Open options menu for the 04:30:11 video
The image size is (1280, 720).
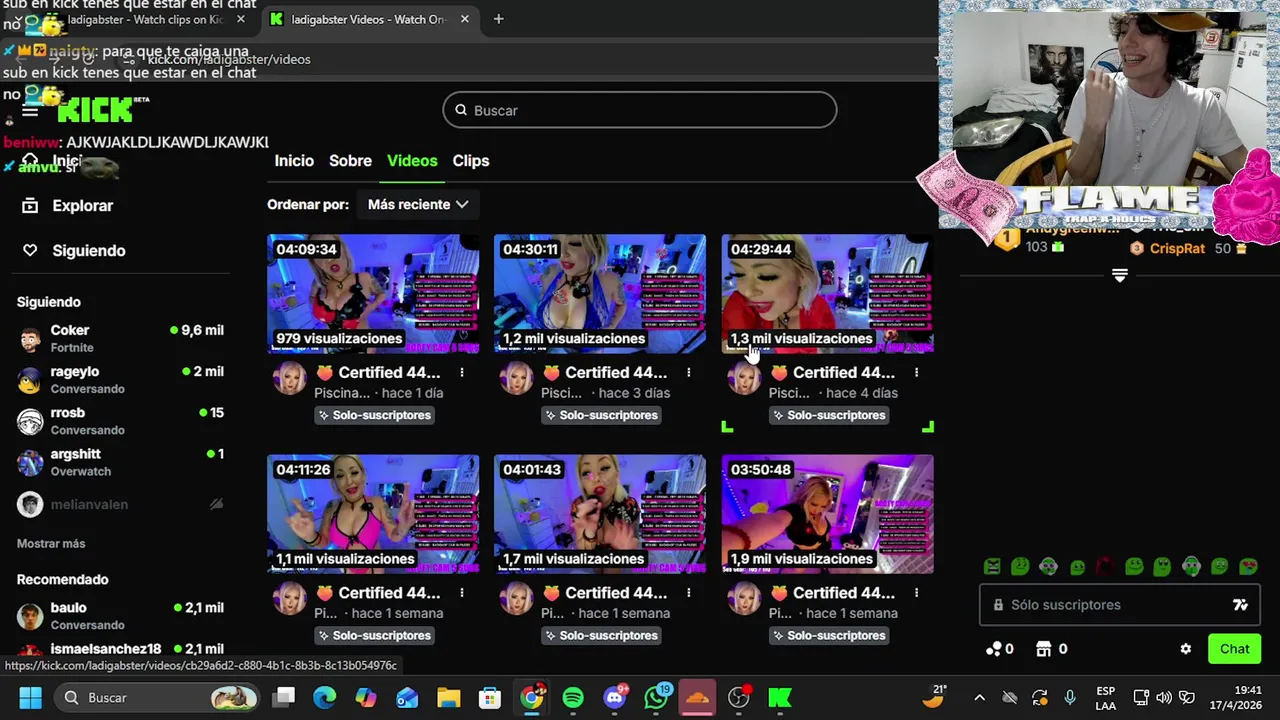[x=688, y=372]
